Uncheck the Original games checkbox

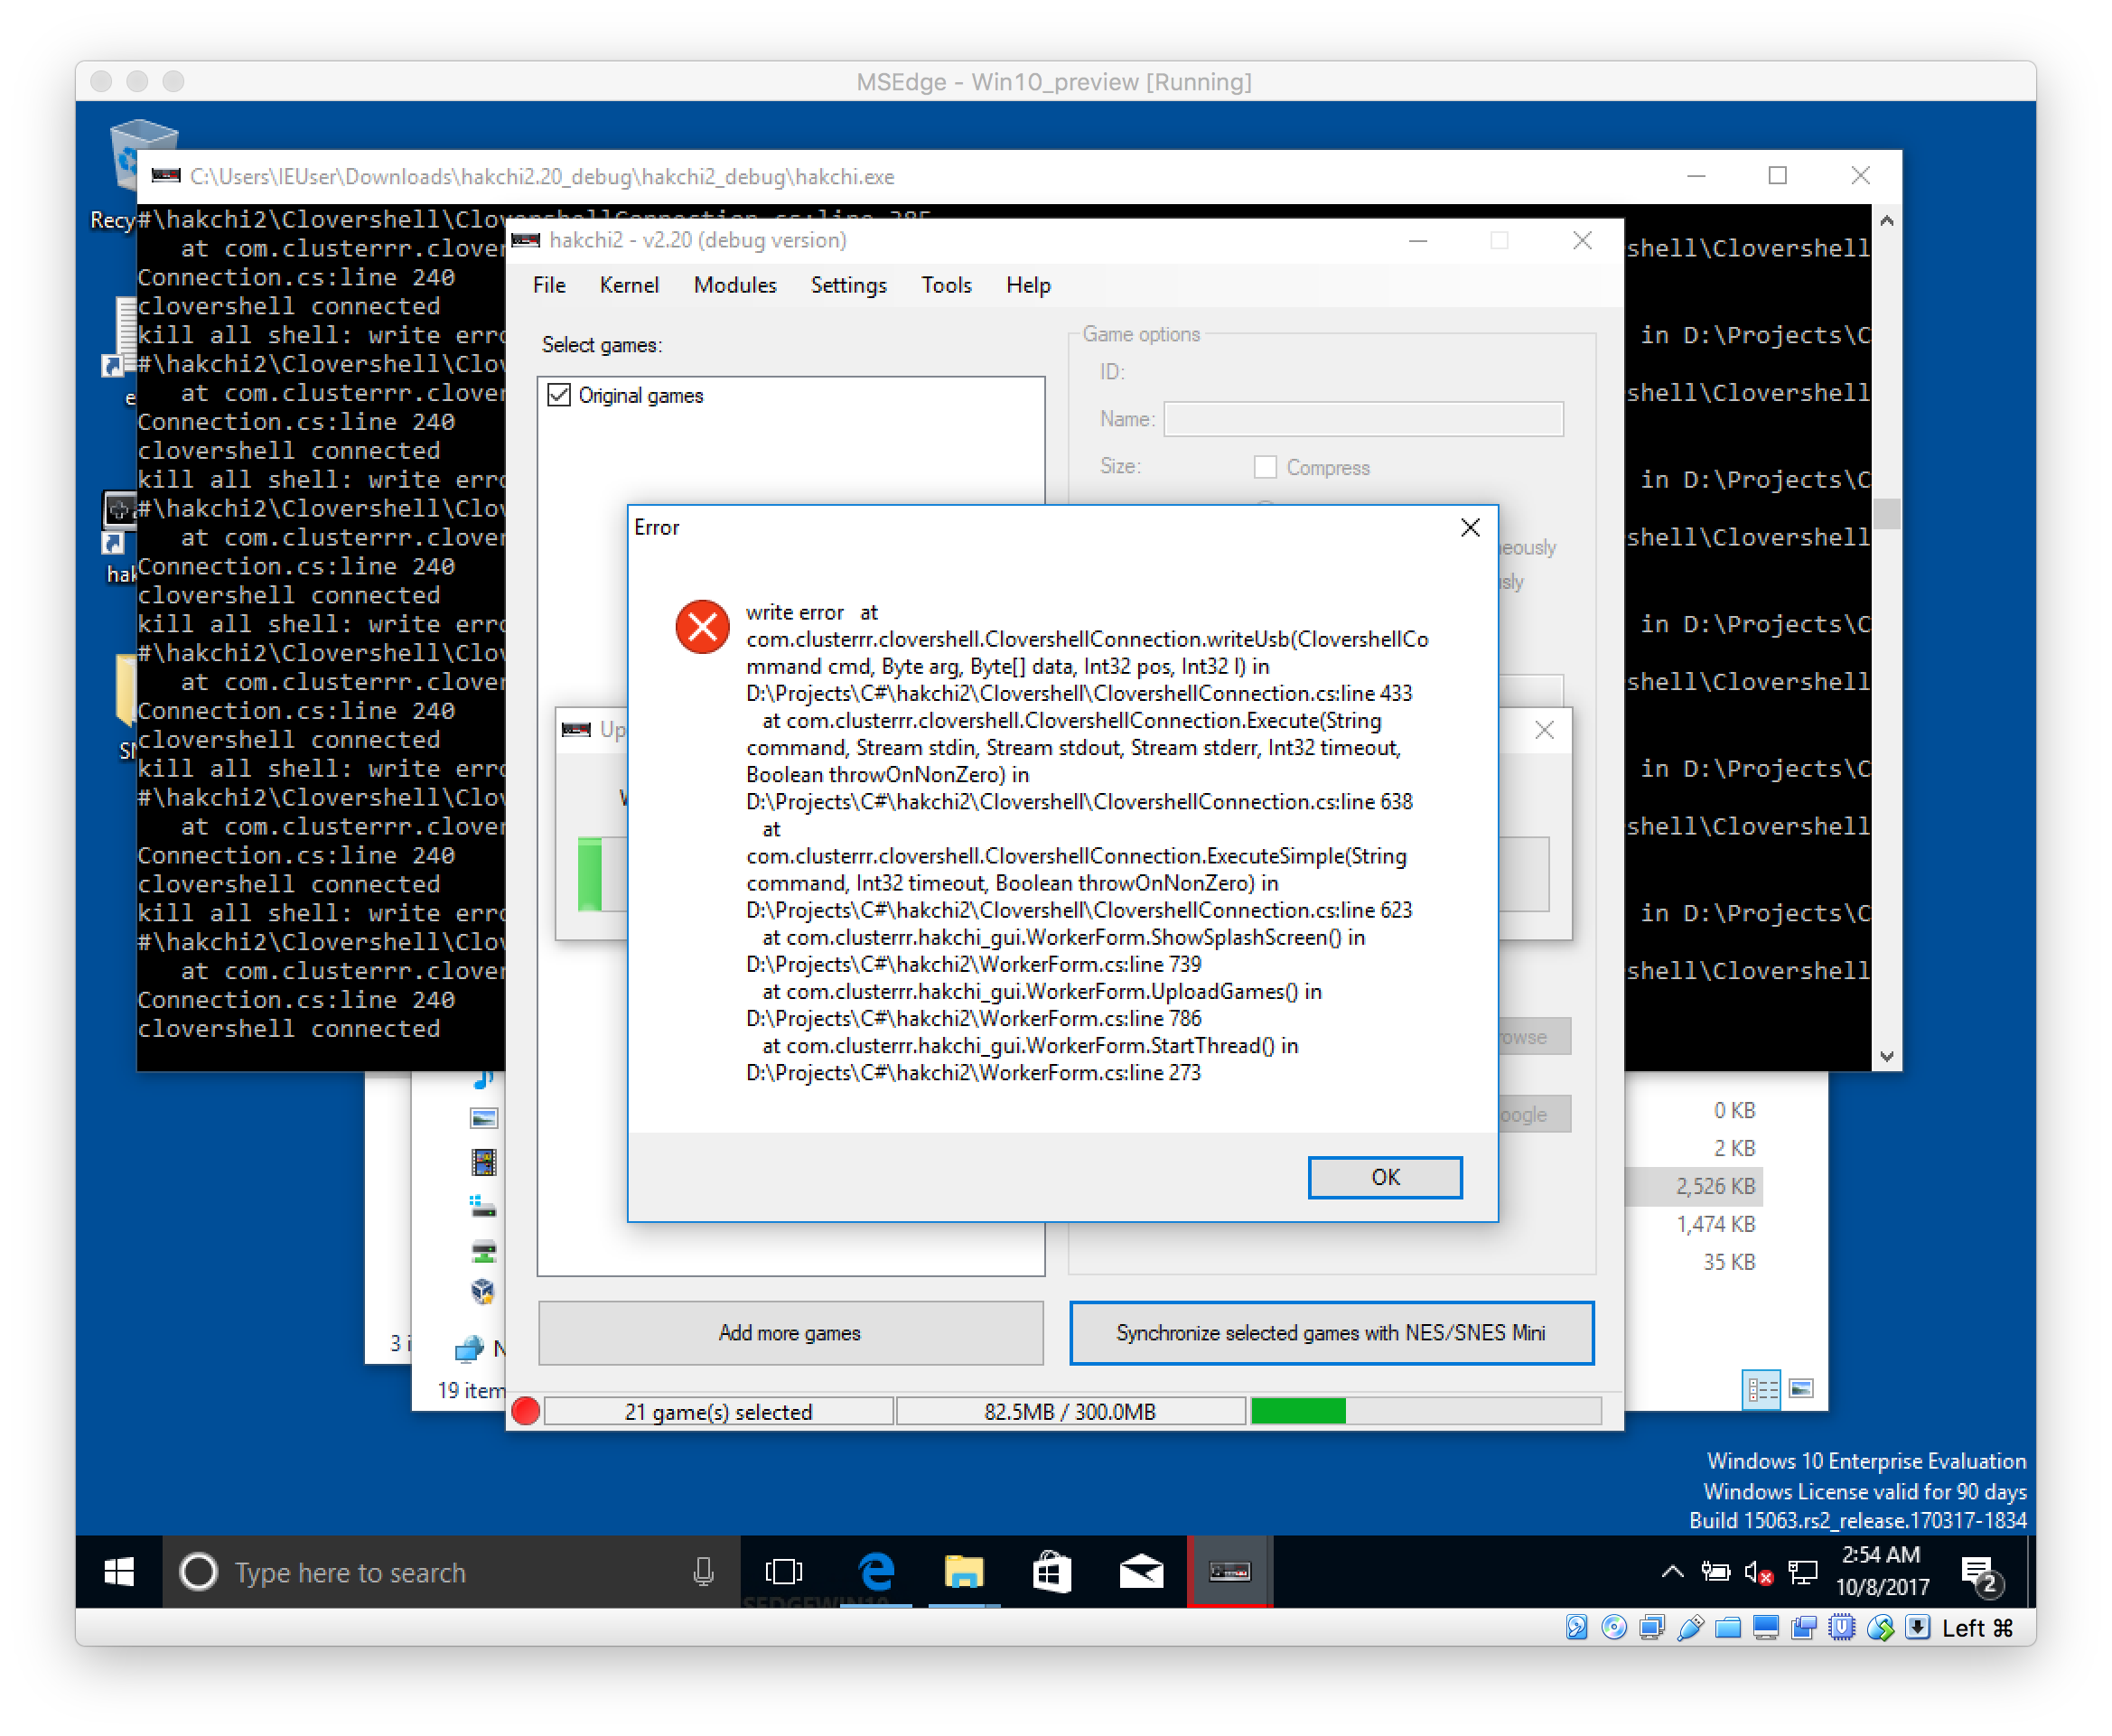click(x=560, y=396)
